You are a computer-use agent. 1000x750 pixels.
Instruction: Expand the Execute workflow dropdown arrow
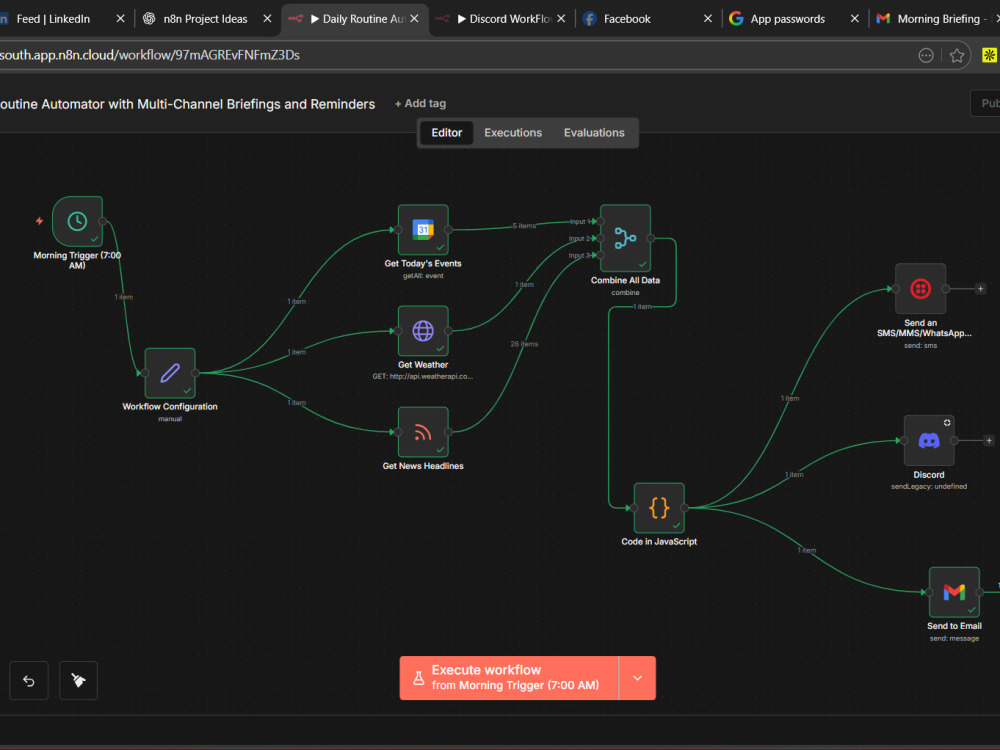tap(637, 678)
